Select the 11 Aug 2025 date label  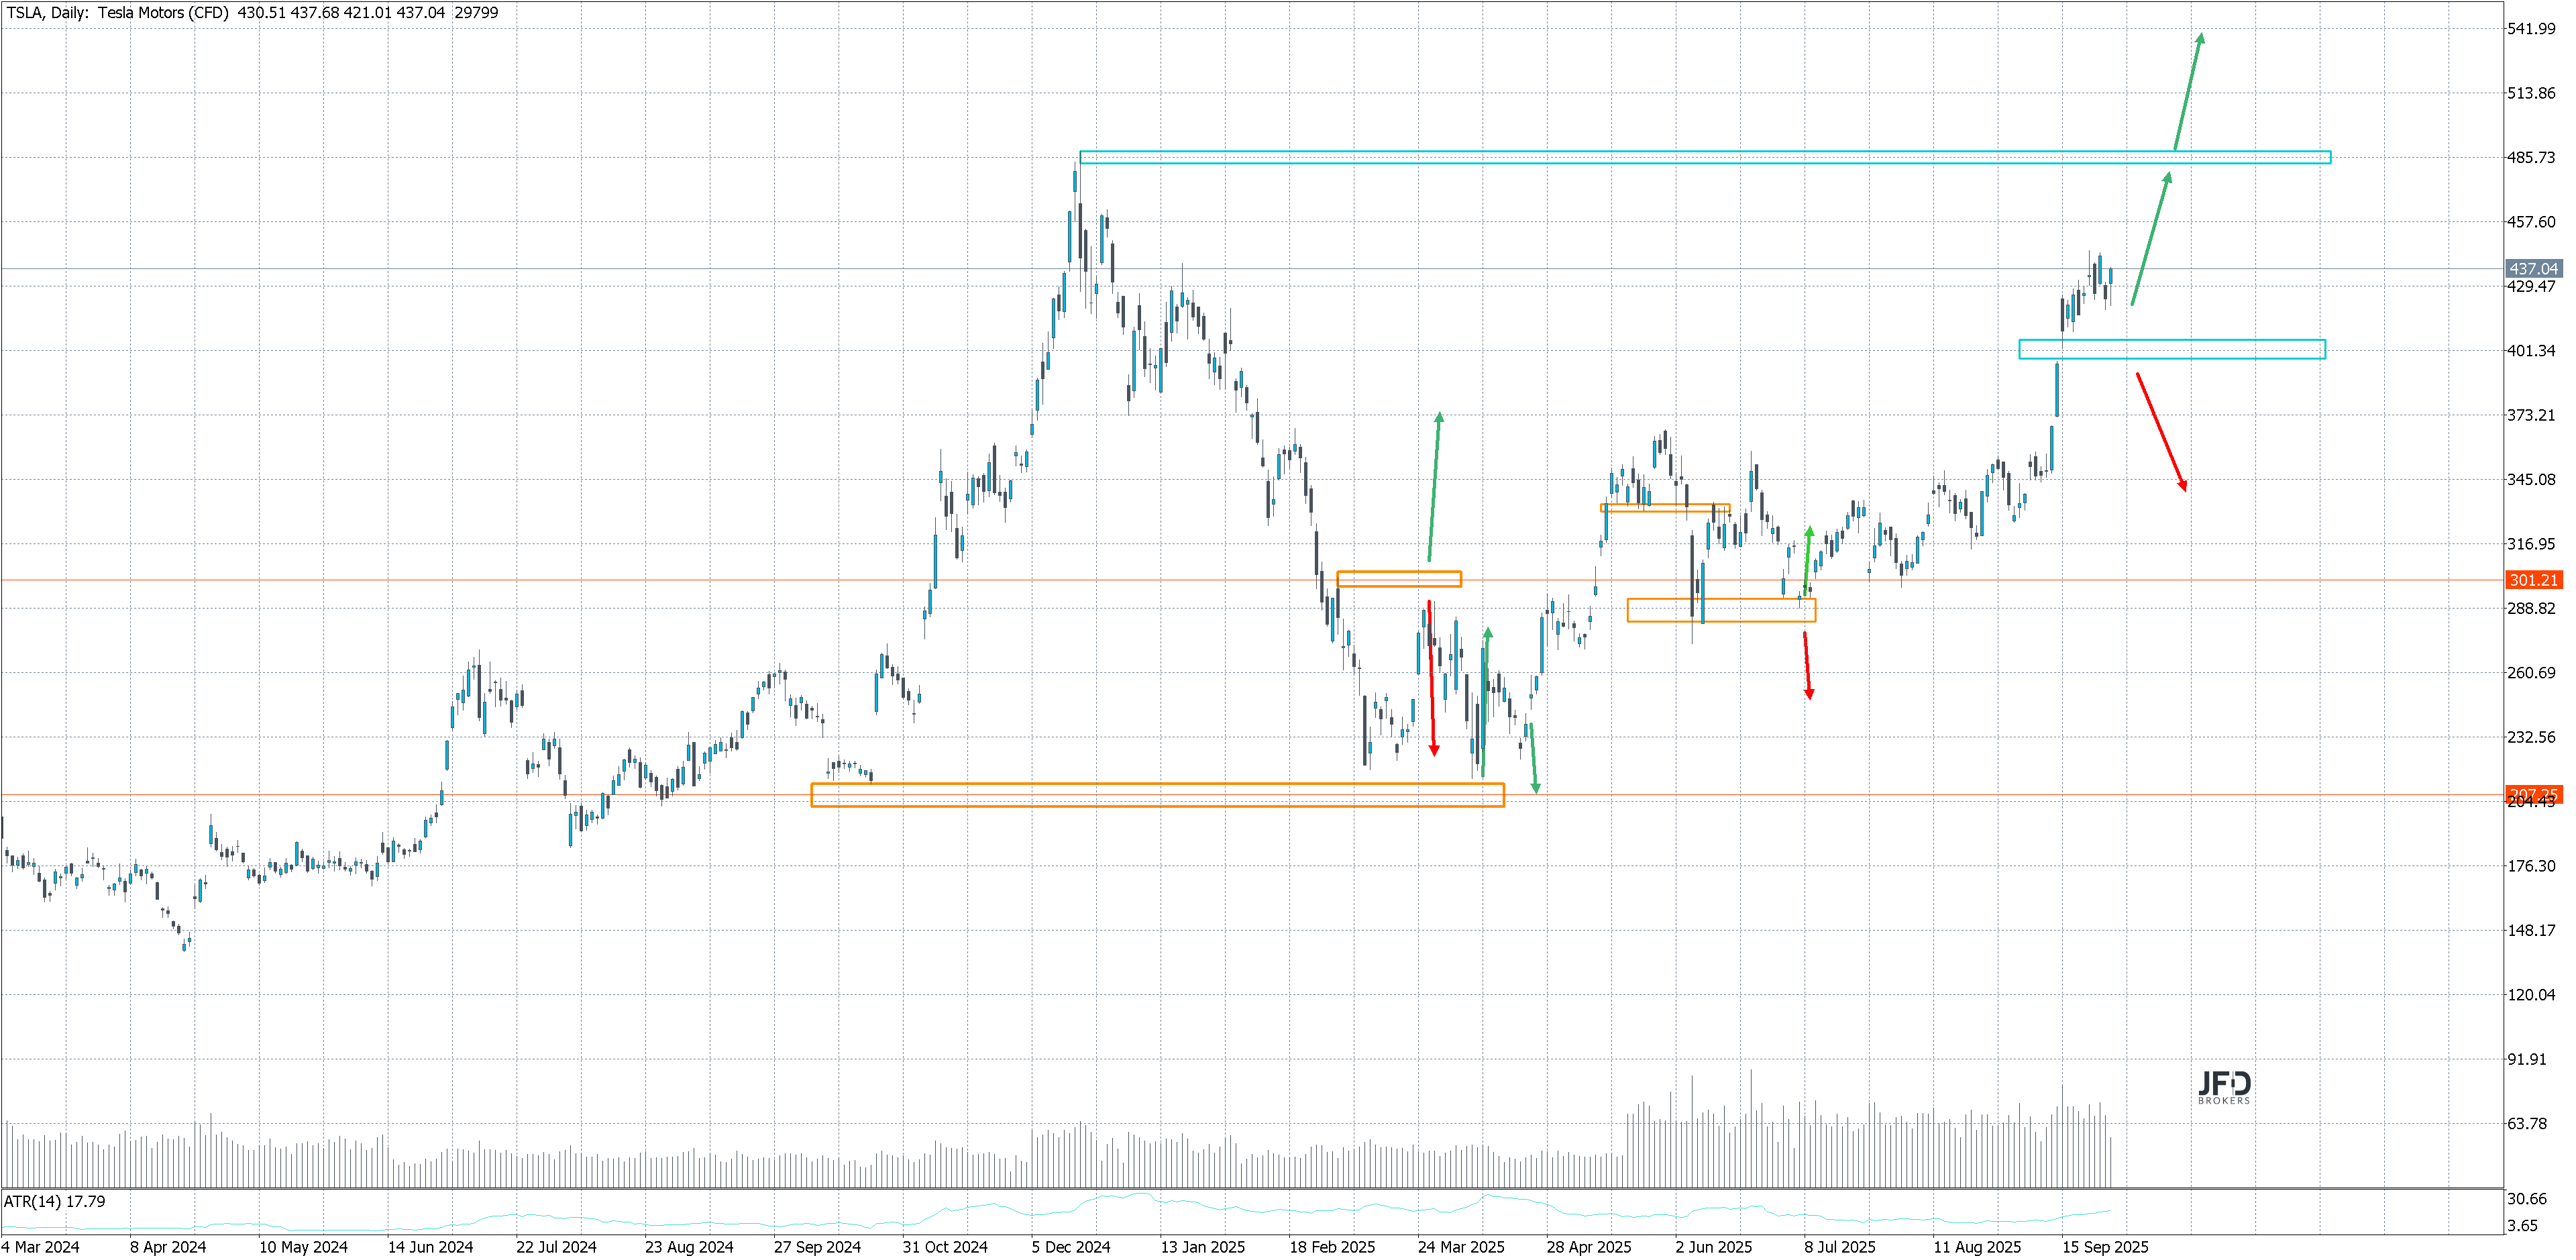coord(1977,1247)
